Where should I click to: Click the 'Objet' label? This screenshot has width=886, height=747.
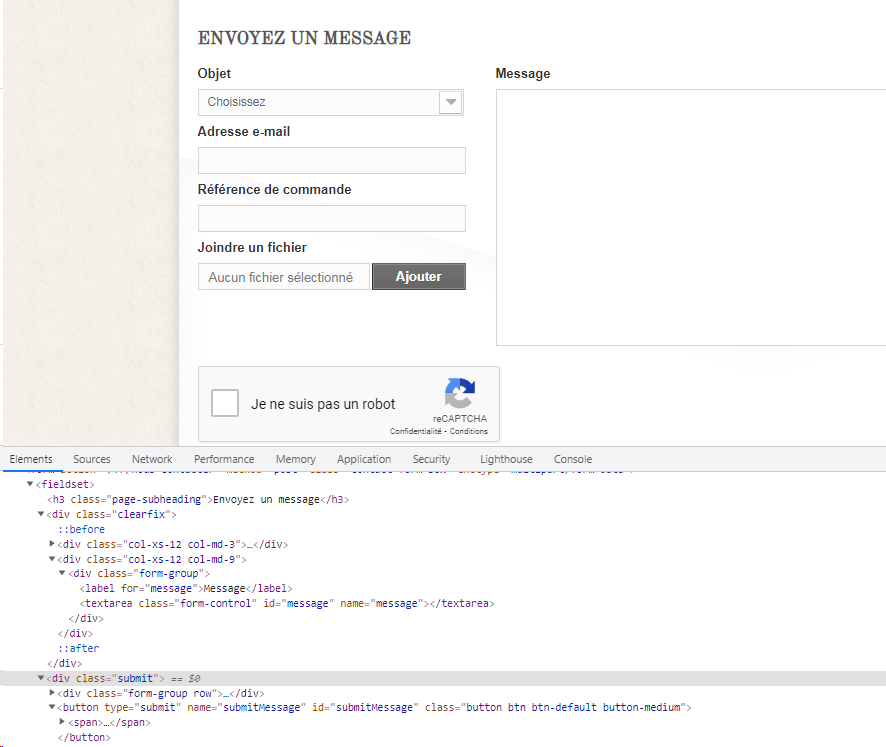coord(214,74)
